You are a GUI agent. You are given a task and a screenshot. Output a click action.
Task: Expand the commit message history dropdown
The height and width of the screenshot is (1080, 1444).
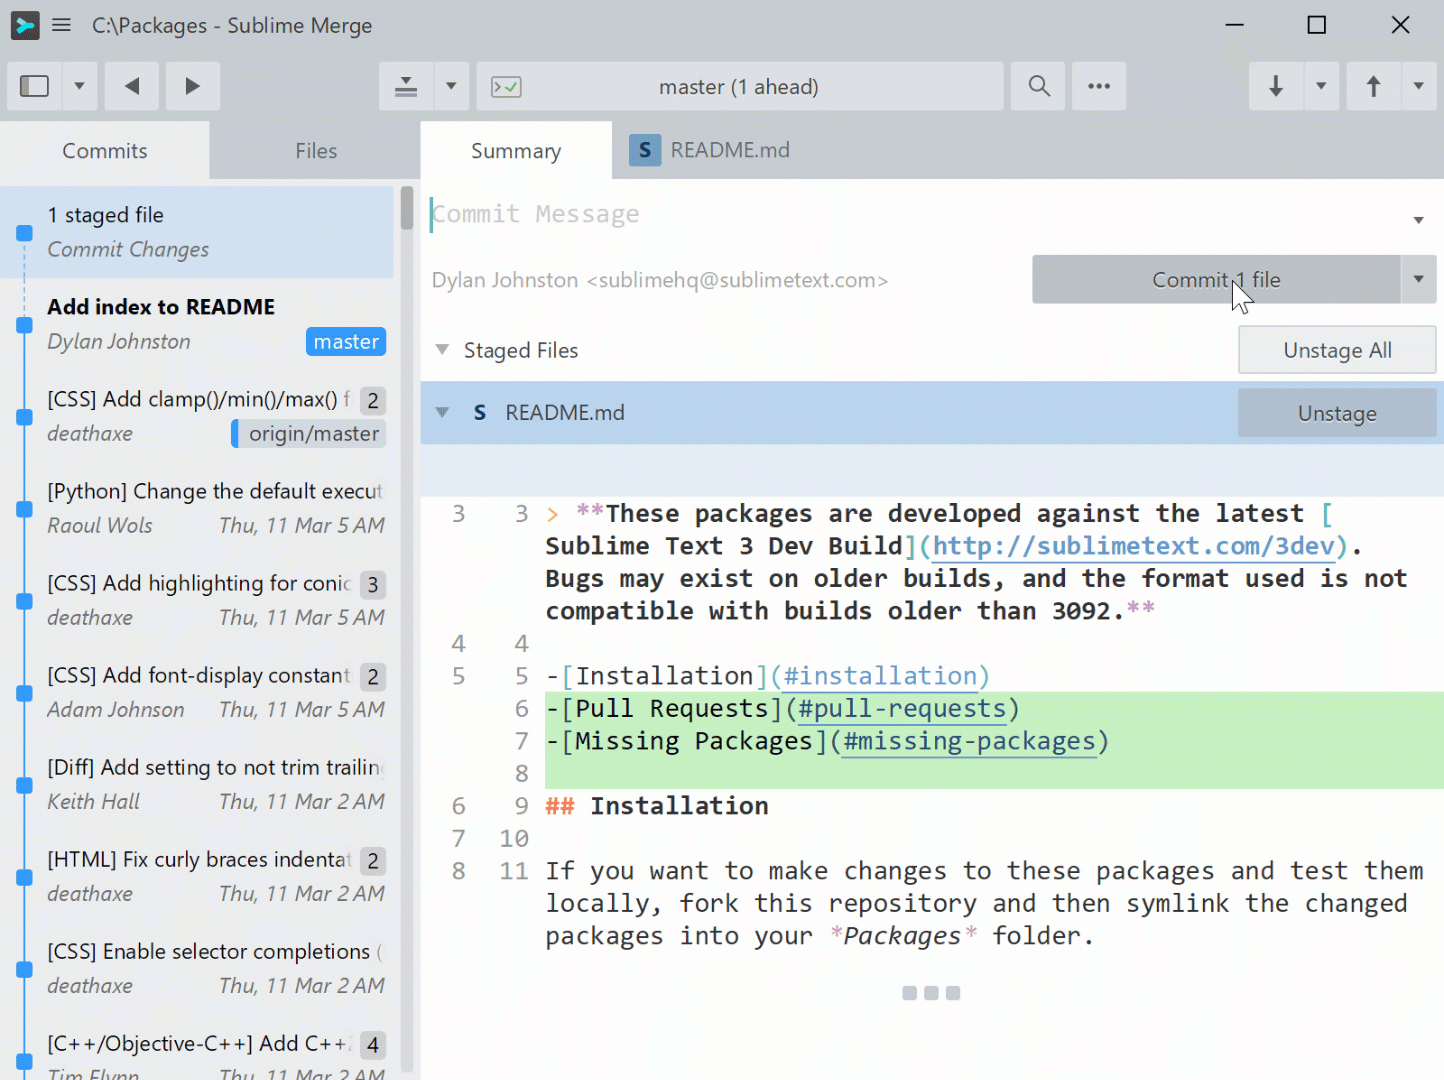click(1418, 220)
